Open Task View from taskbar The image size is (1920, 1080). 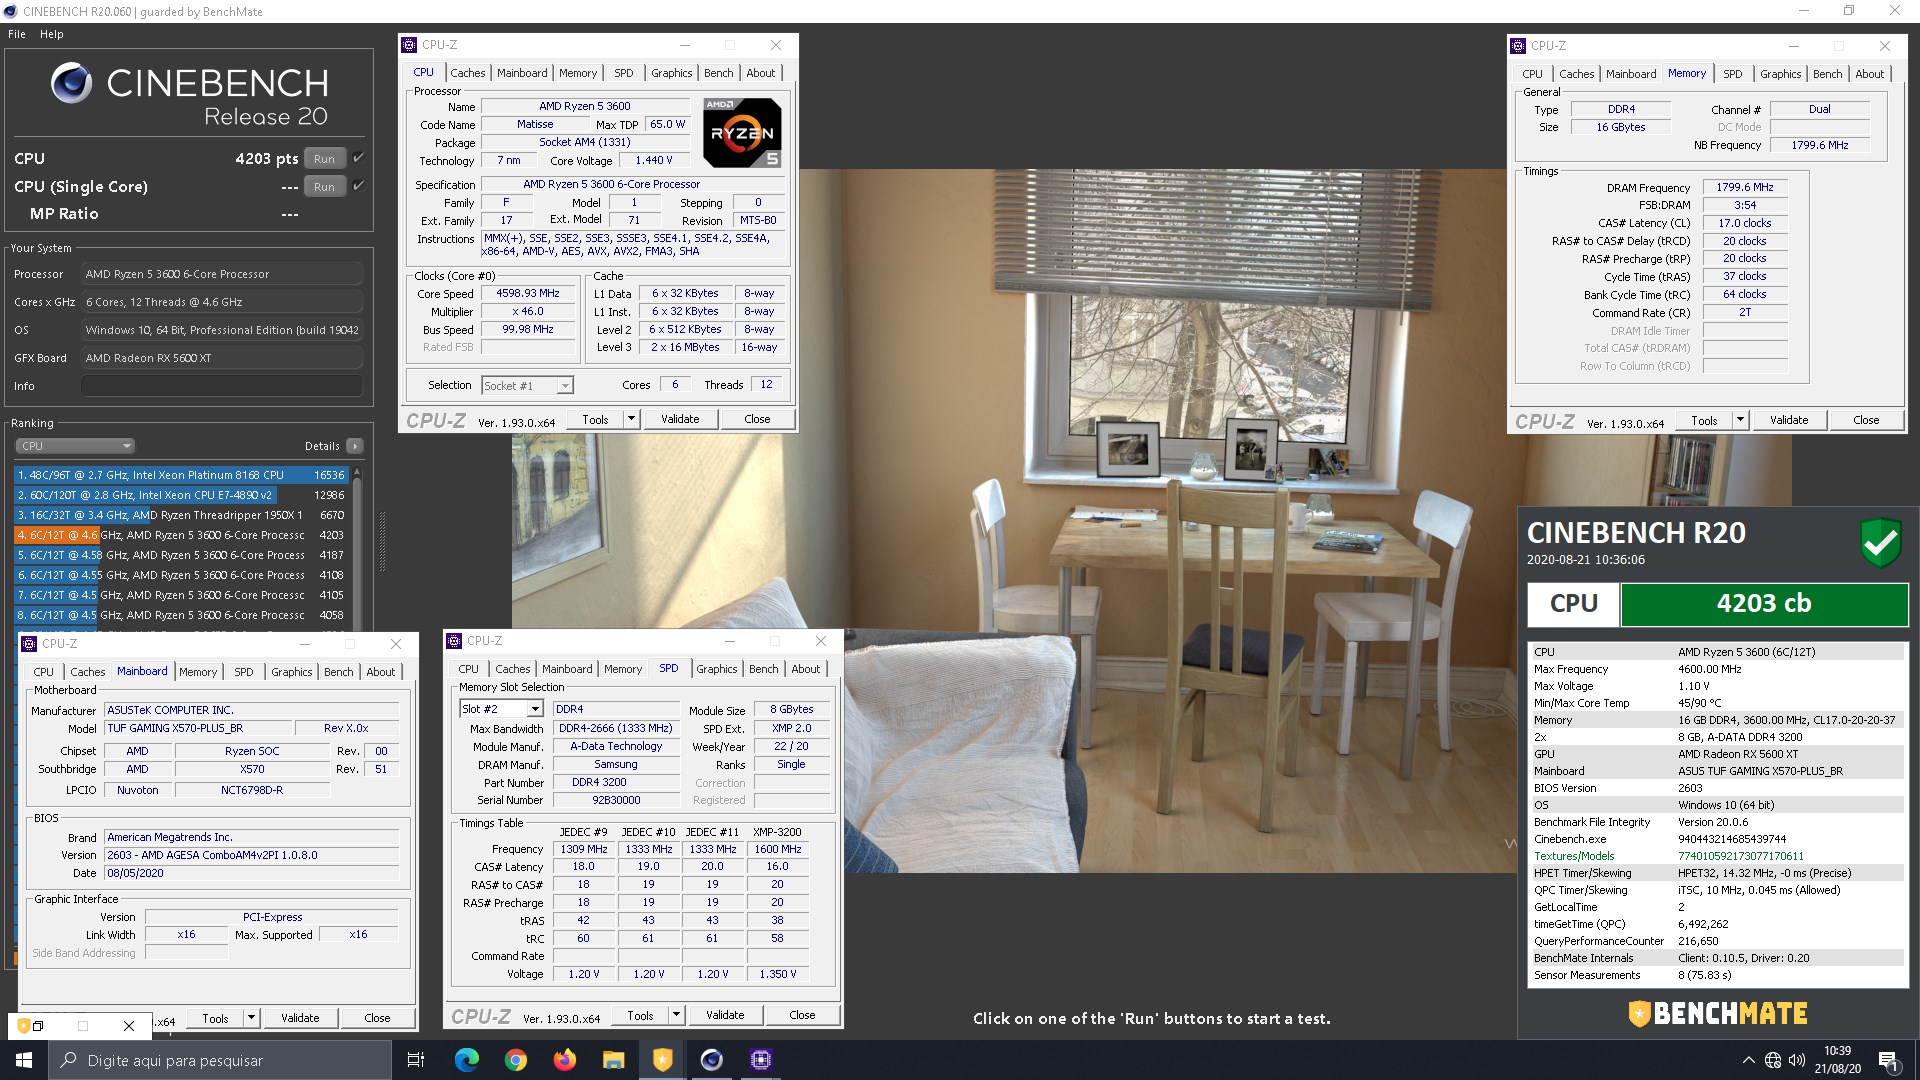coord(416,1060)
